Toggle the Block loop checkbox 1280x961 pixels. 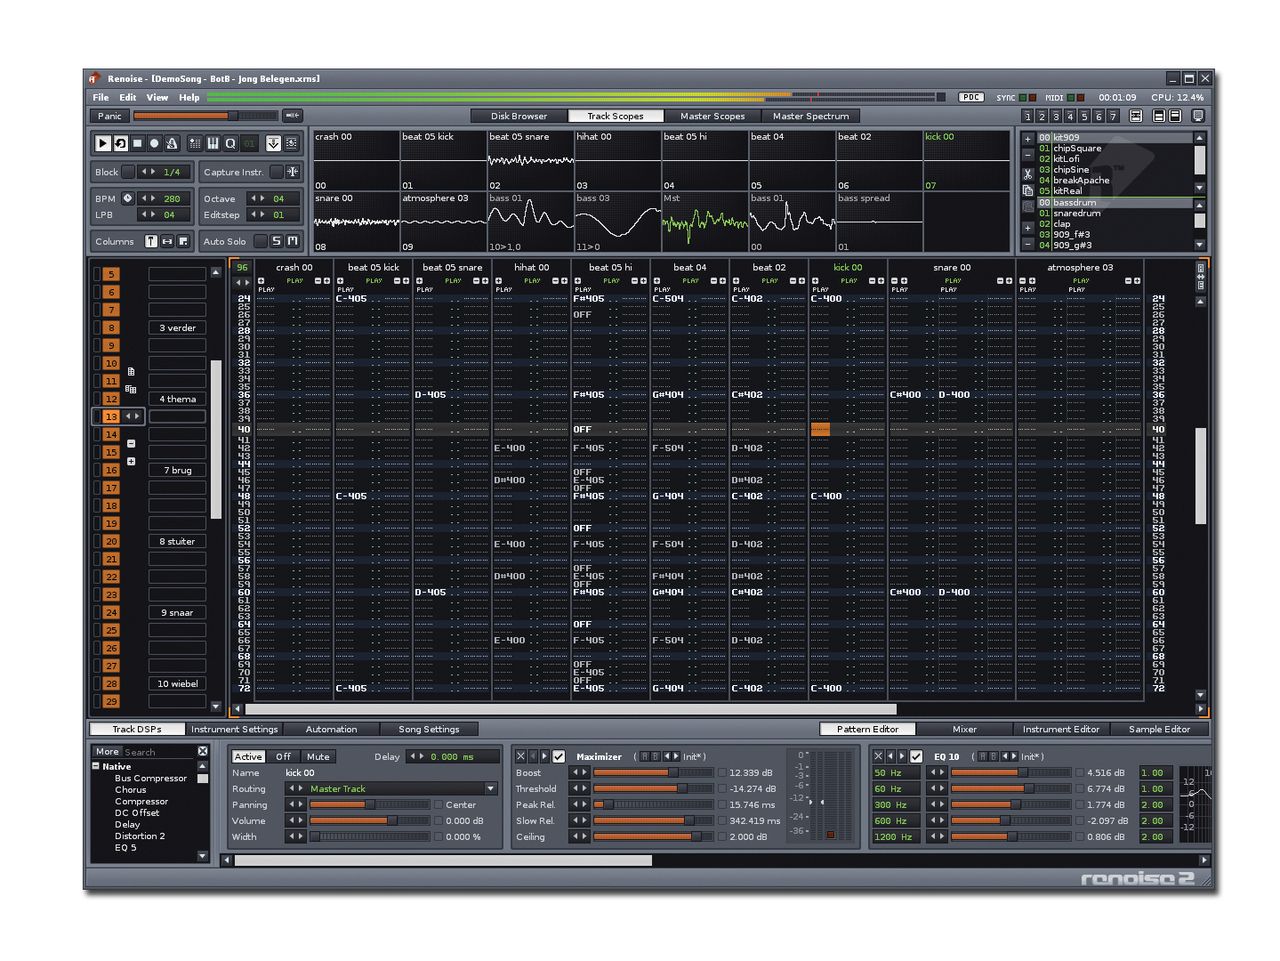coord(128,172)
